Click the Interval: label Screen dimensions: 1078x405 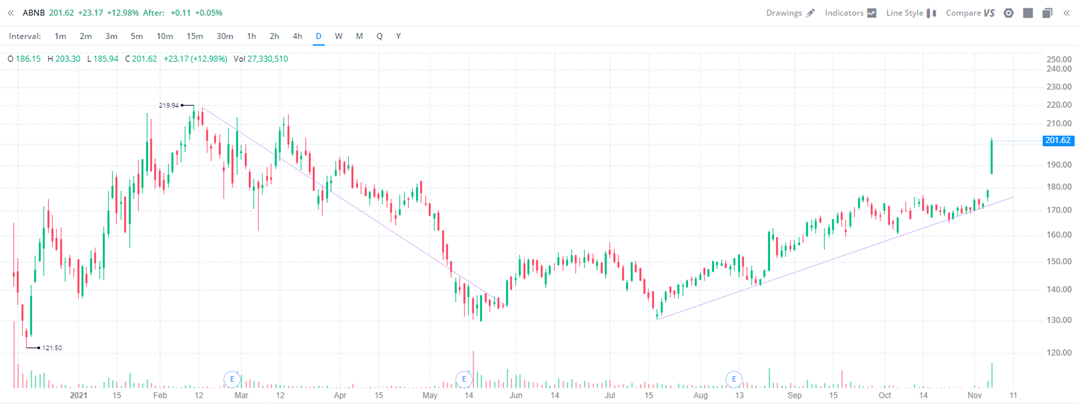(25, 36)
